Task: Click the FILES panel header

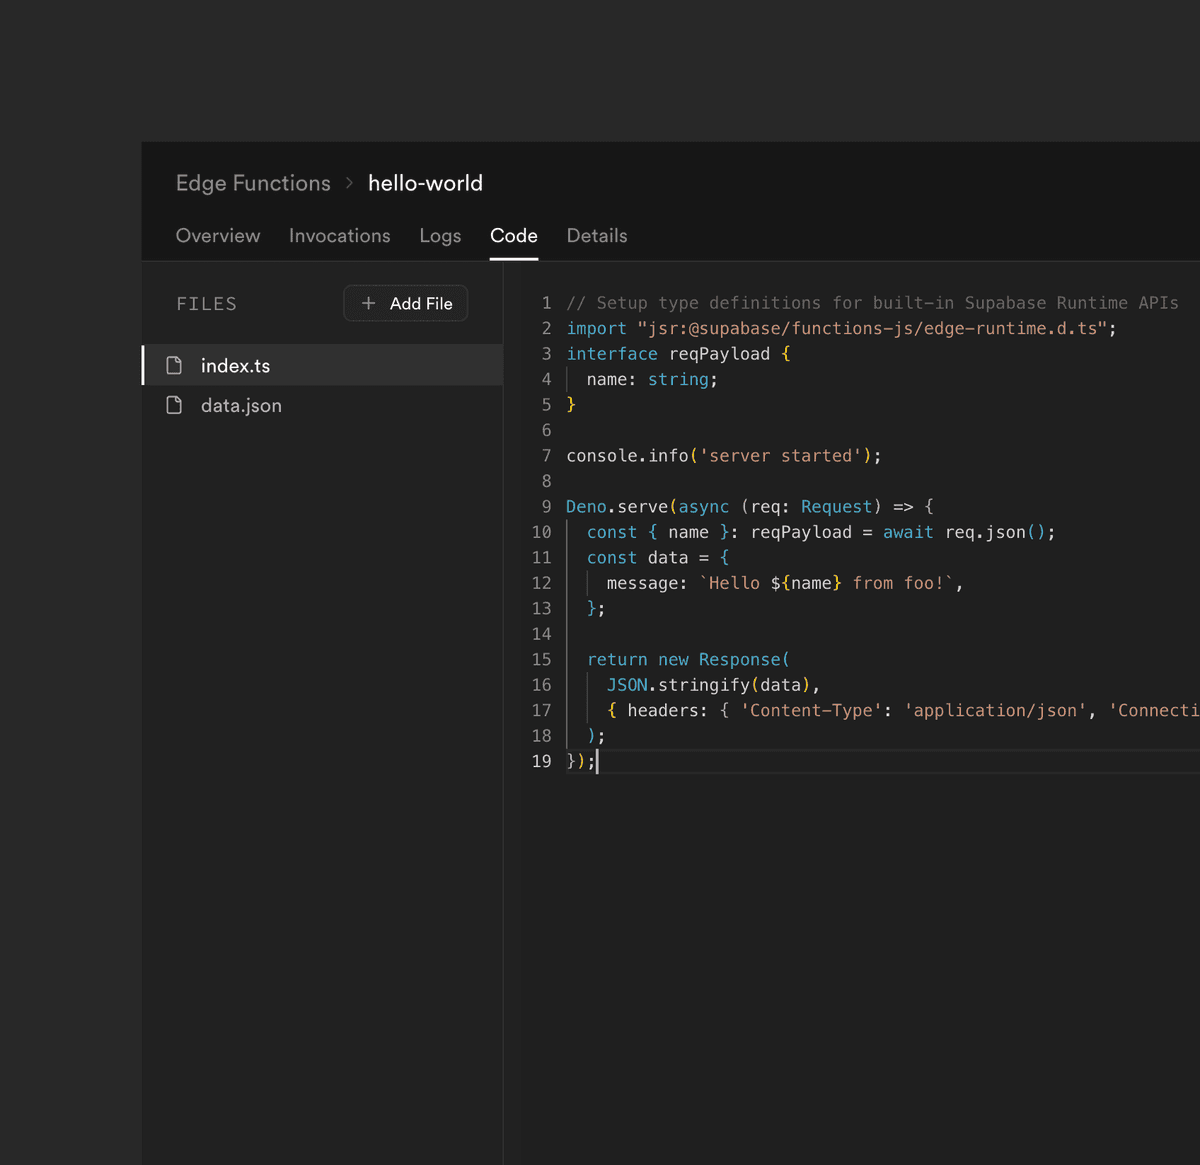Action: coord(206,303)
